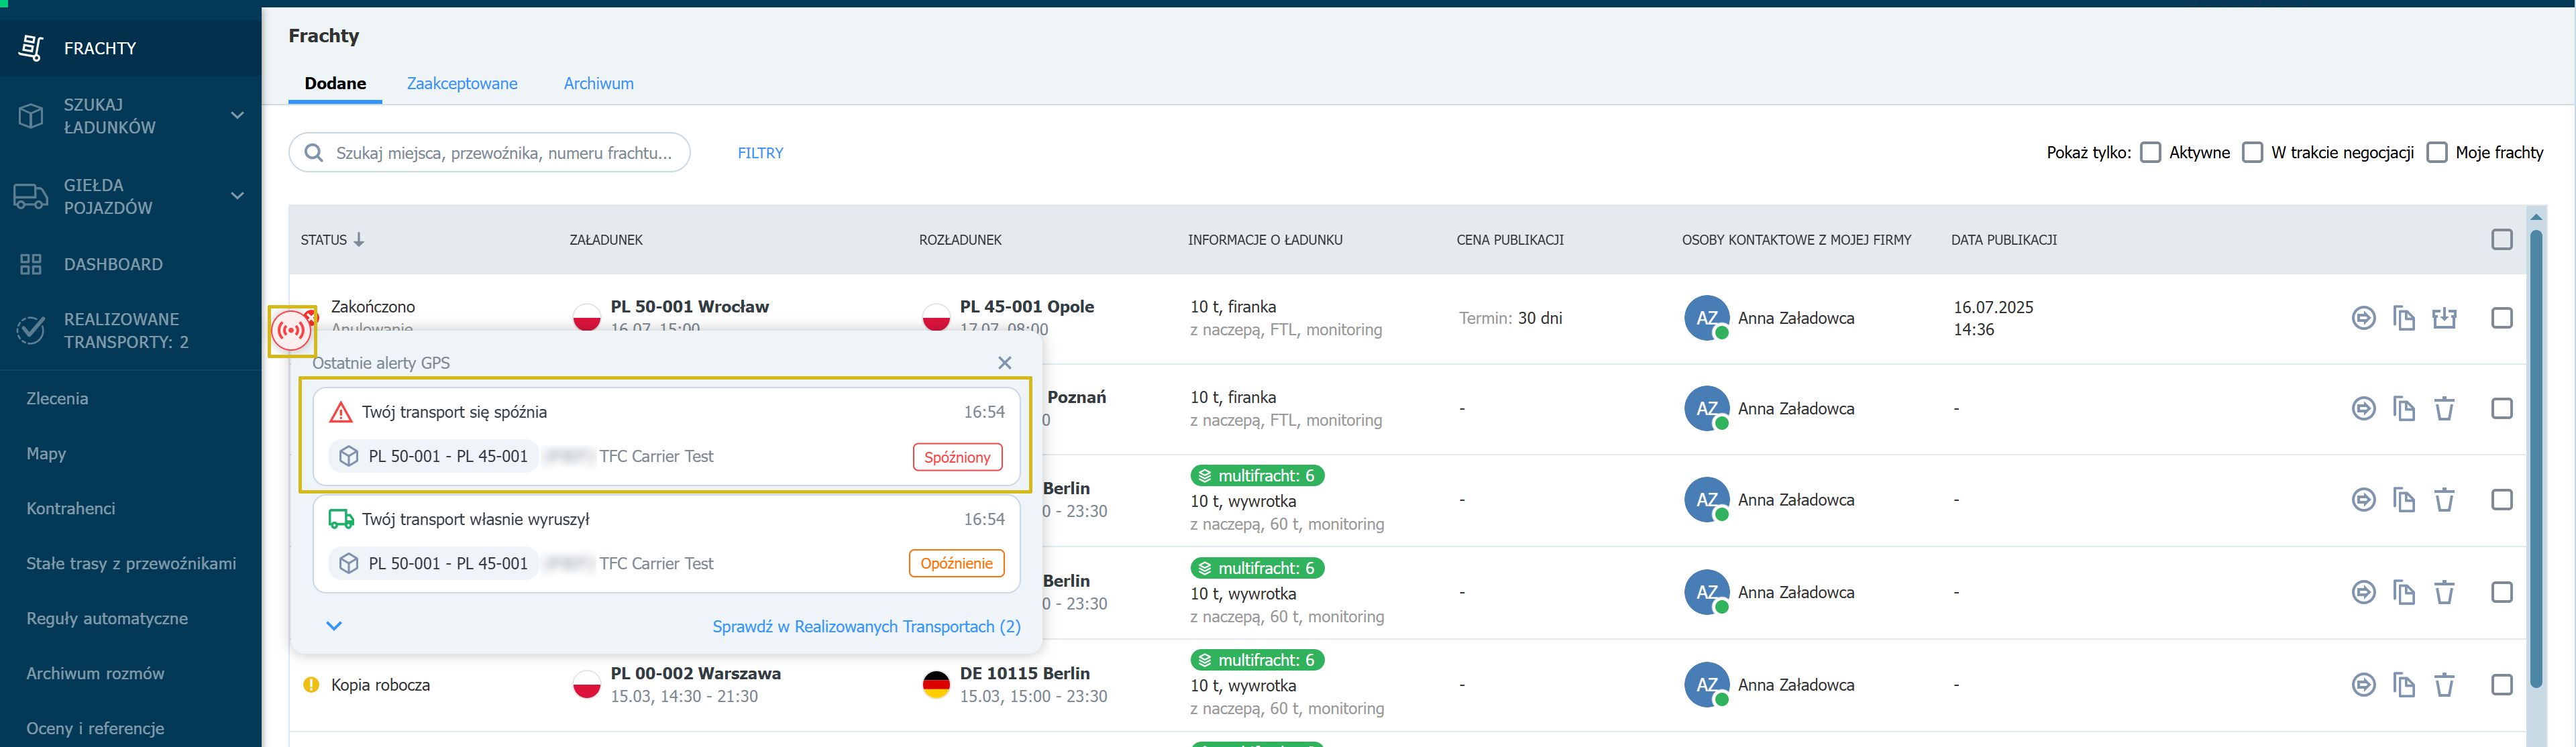2576x747 pixels.
Task: Click the Dashboard grid icon
Action: point(31,264)
